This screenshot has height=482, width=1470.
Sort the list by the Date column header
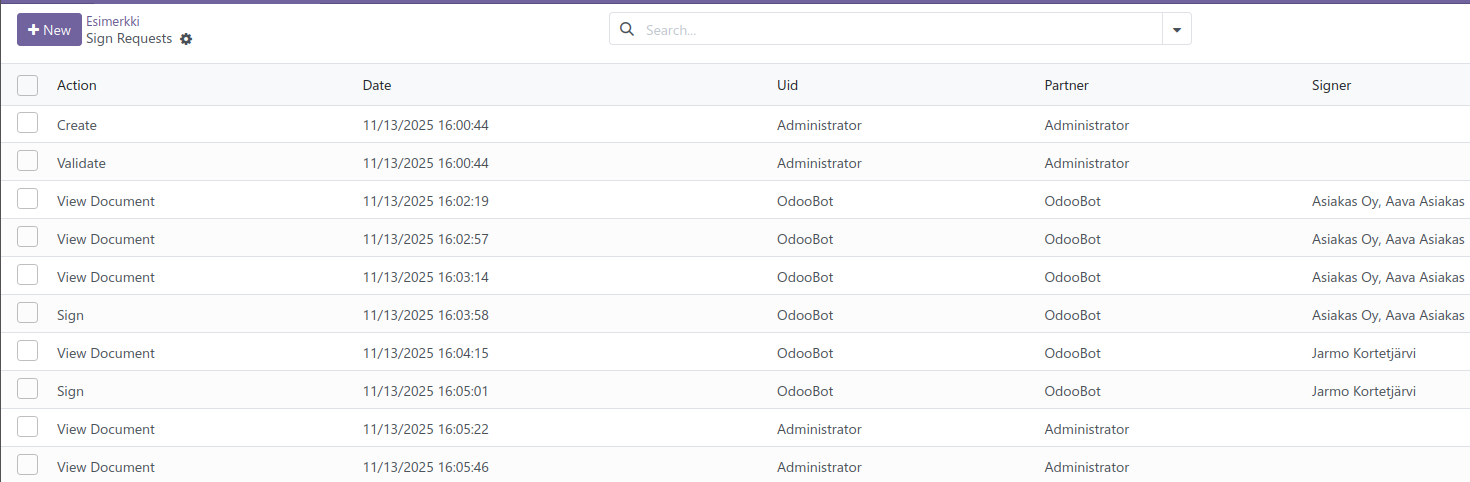point(377,86)
